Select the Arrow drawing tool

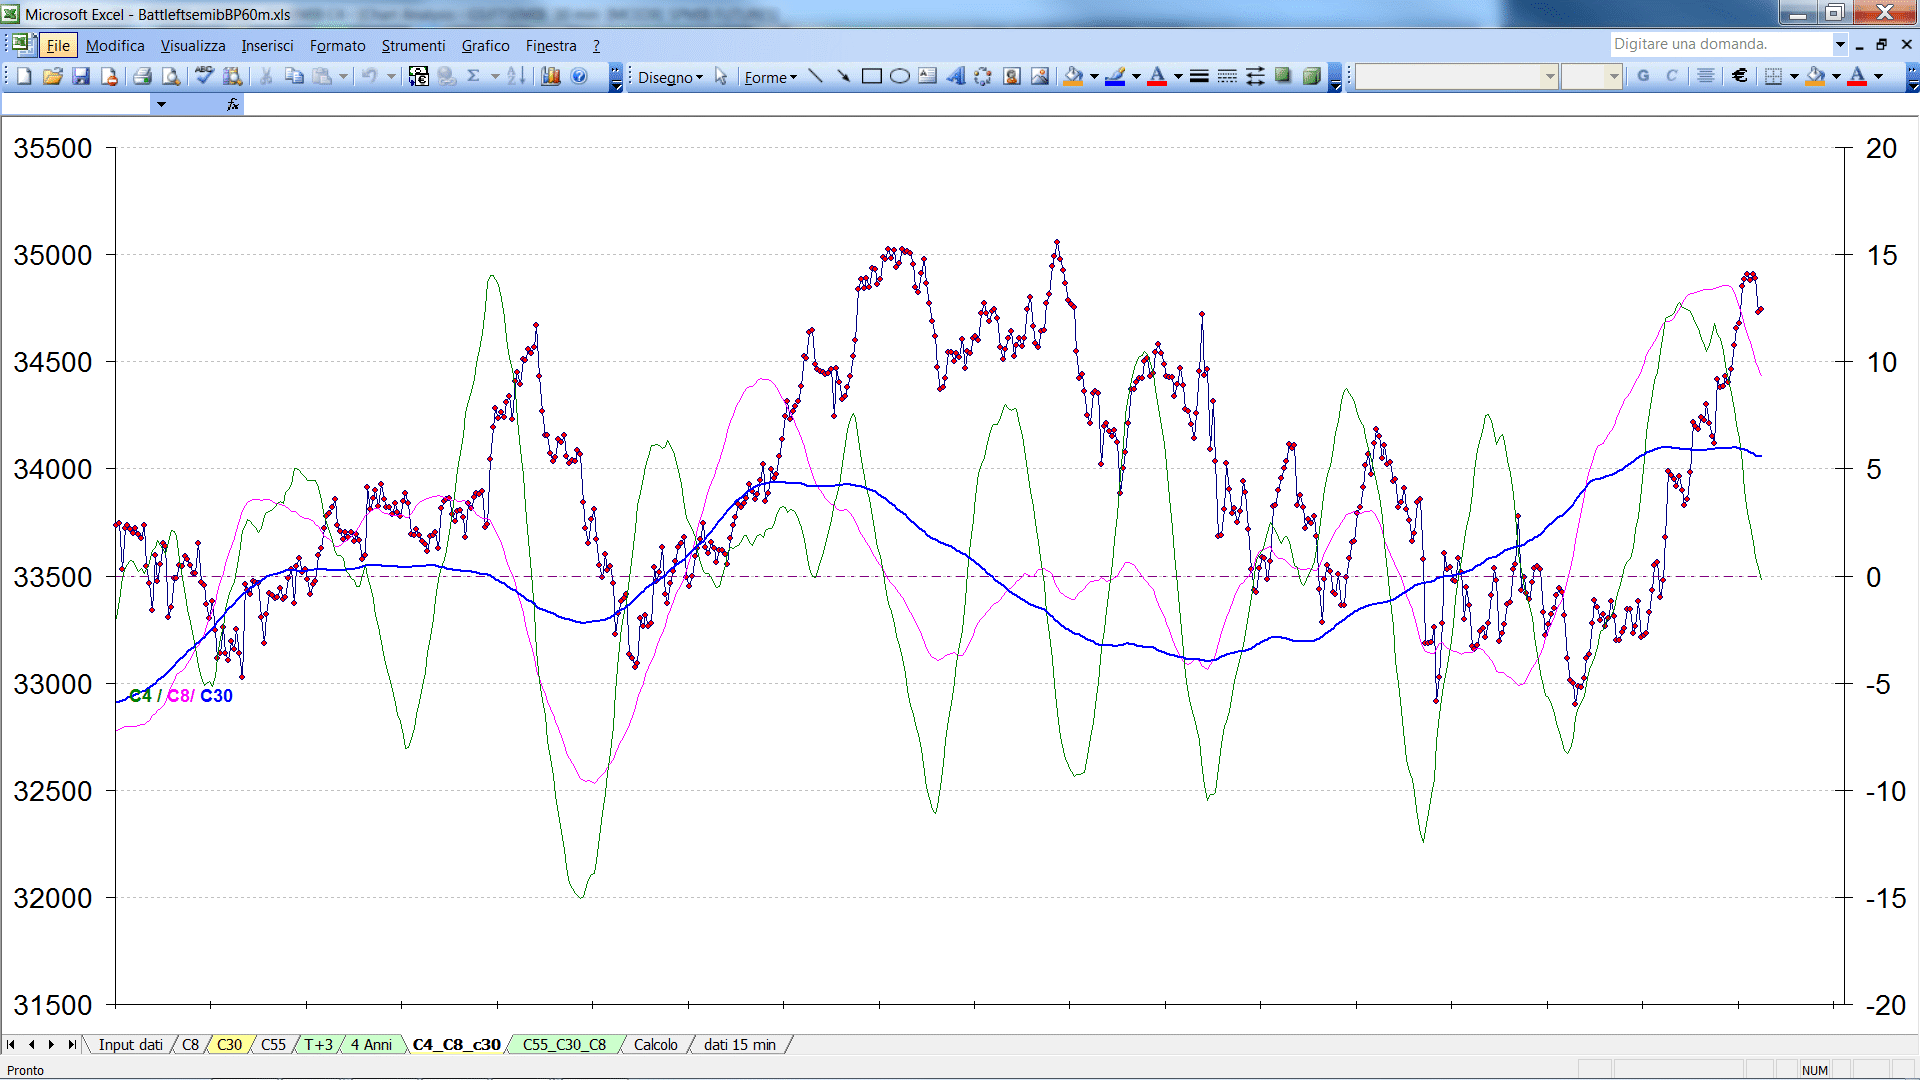(x=843, y=76)
